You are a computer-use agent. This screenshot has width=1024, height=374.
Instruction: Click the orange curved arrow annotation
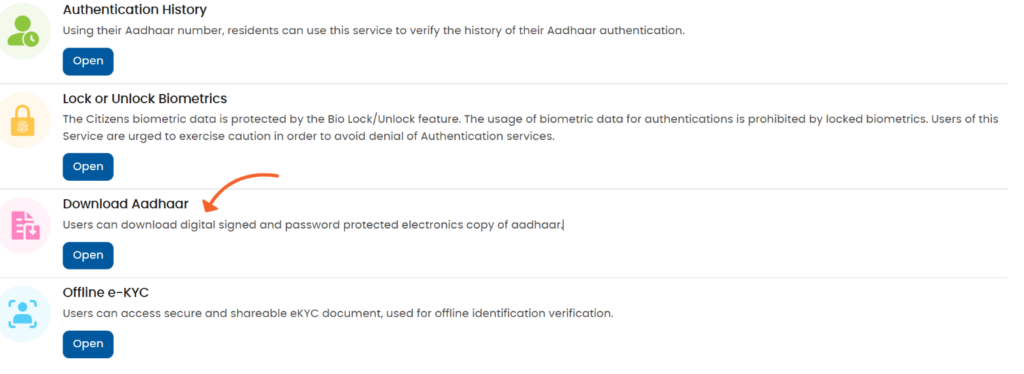pyautogui.click(x=240, y=192)
